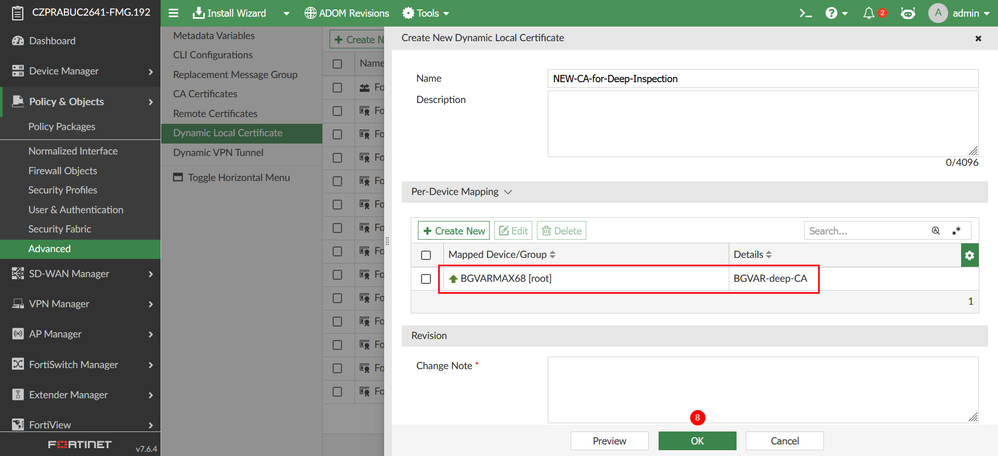Open the Tools dropdown menu
The width and height of the screenshot is (998, 456).
click(425, 13)
